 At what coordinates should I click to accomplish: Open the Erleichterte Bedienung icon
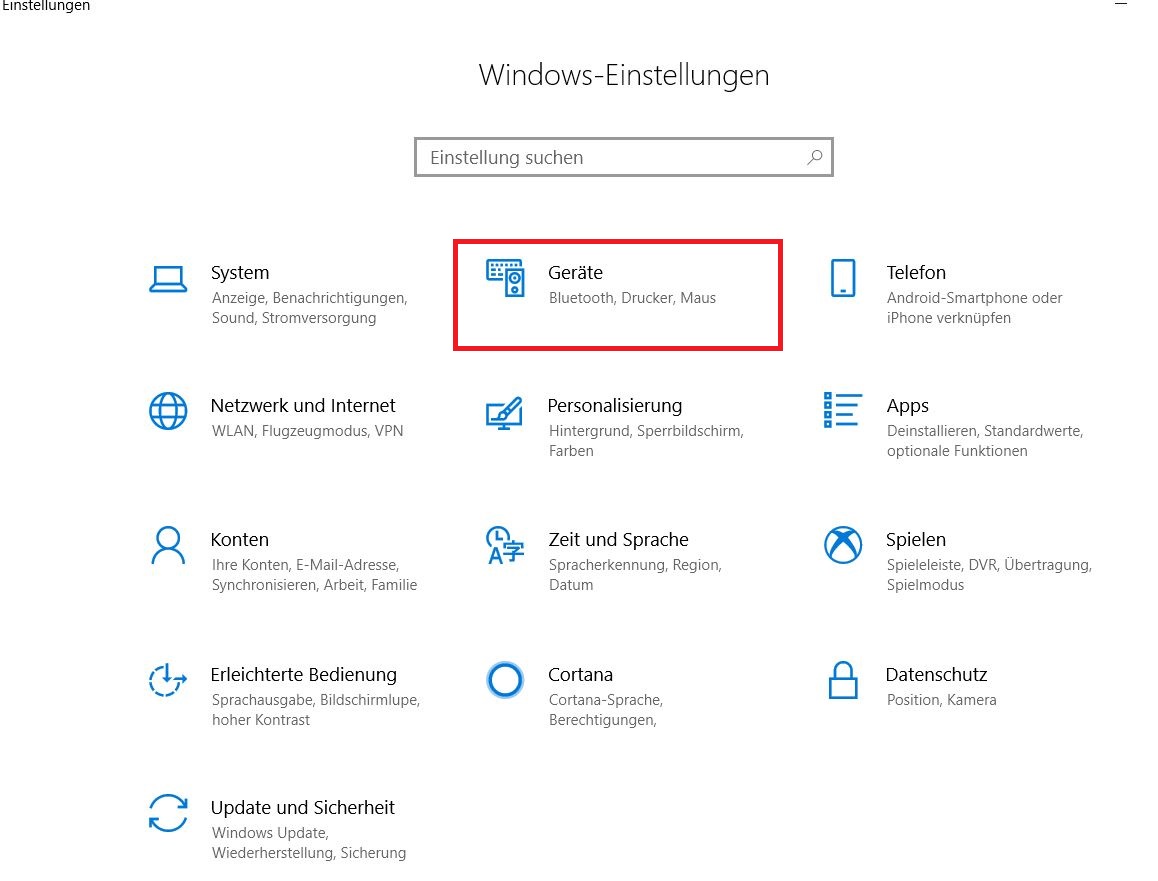coord(167,679)
